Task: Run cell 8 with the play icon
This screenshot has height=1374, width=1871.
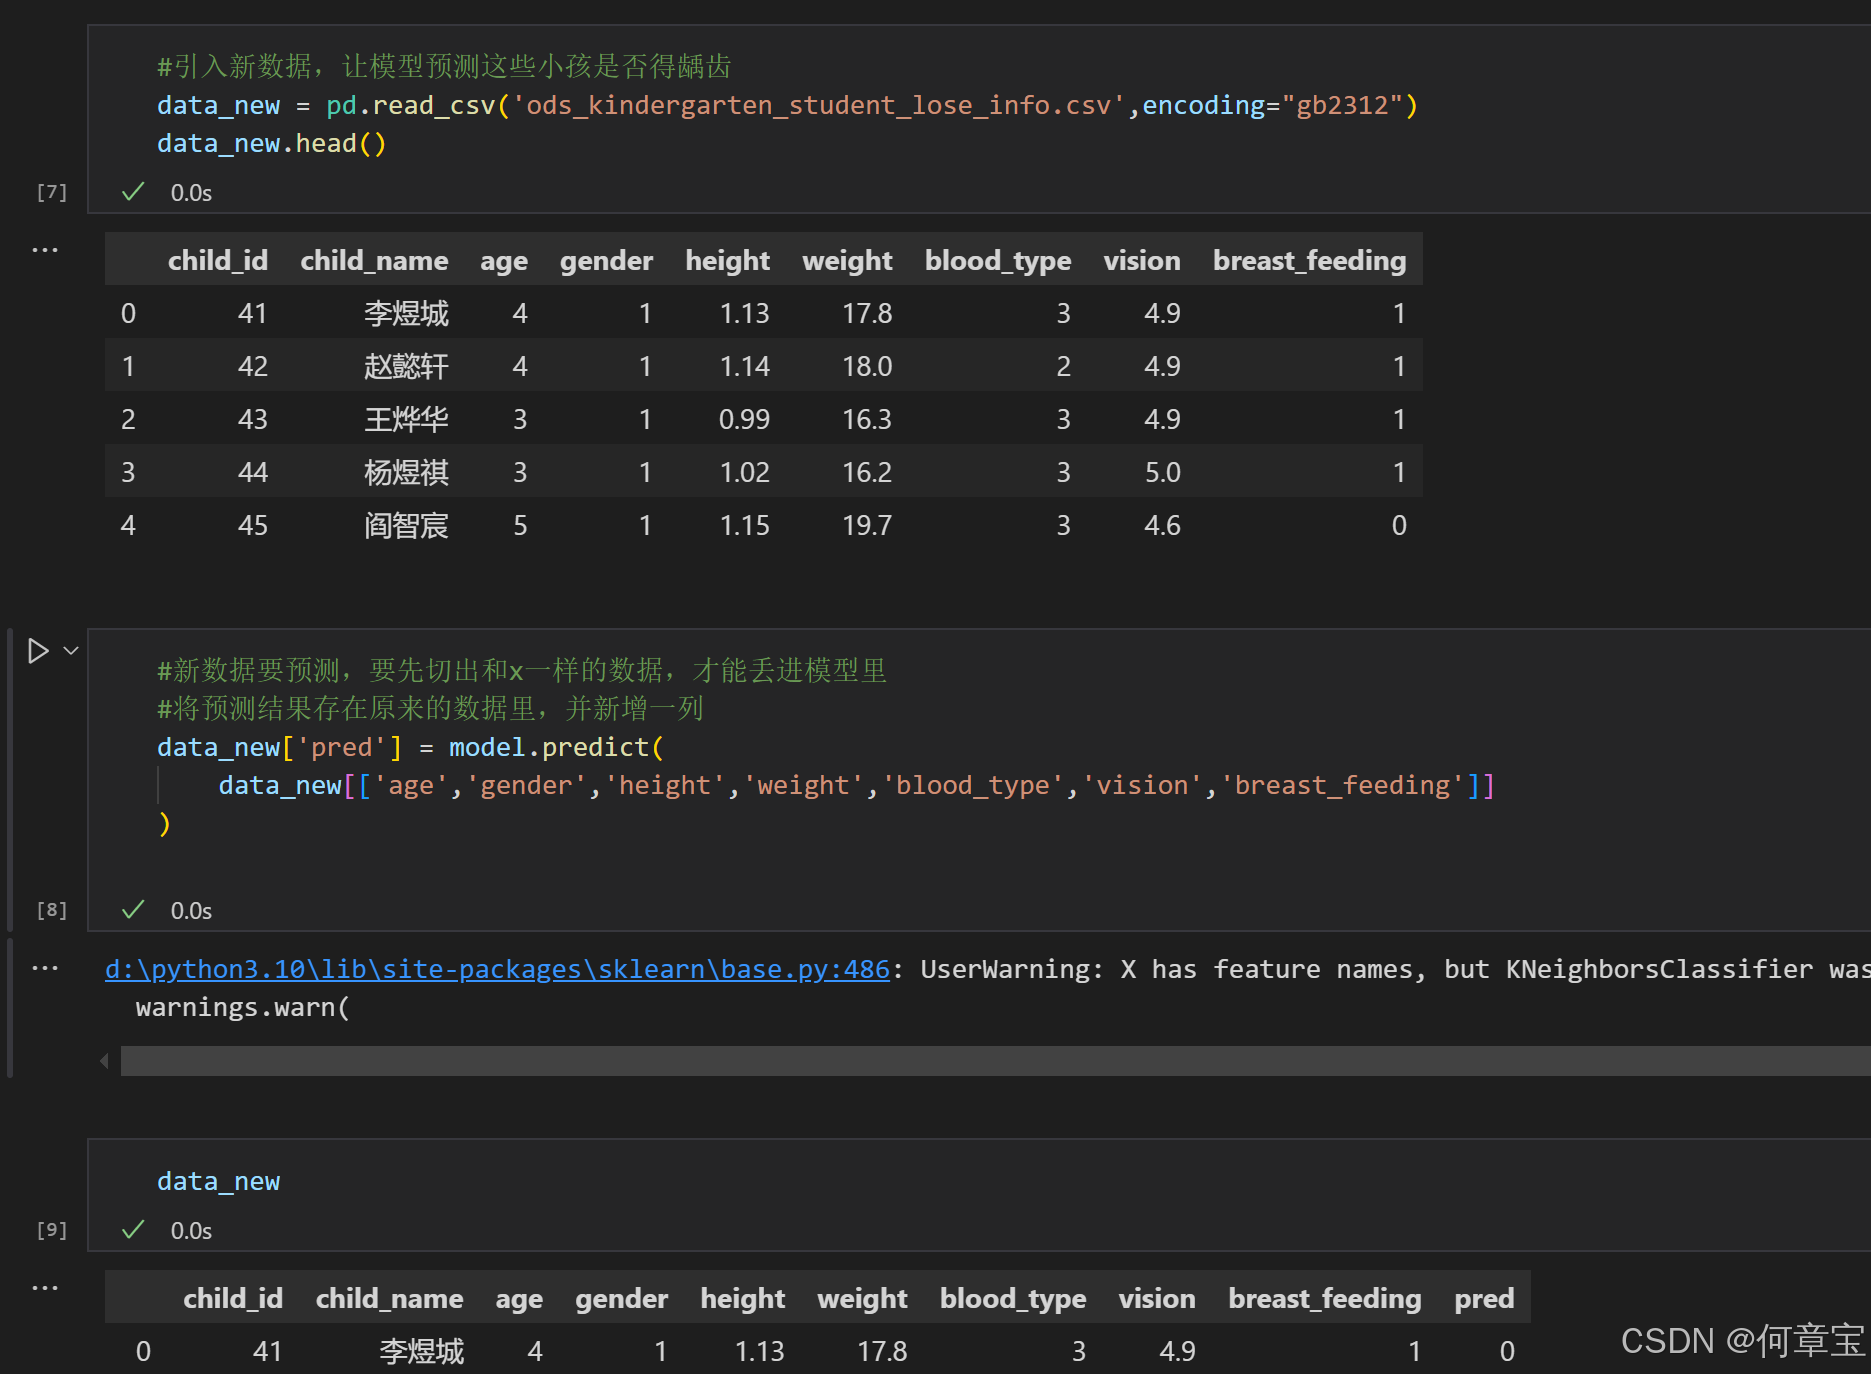Action: [38, 651]
